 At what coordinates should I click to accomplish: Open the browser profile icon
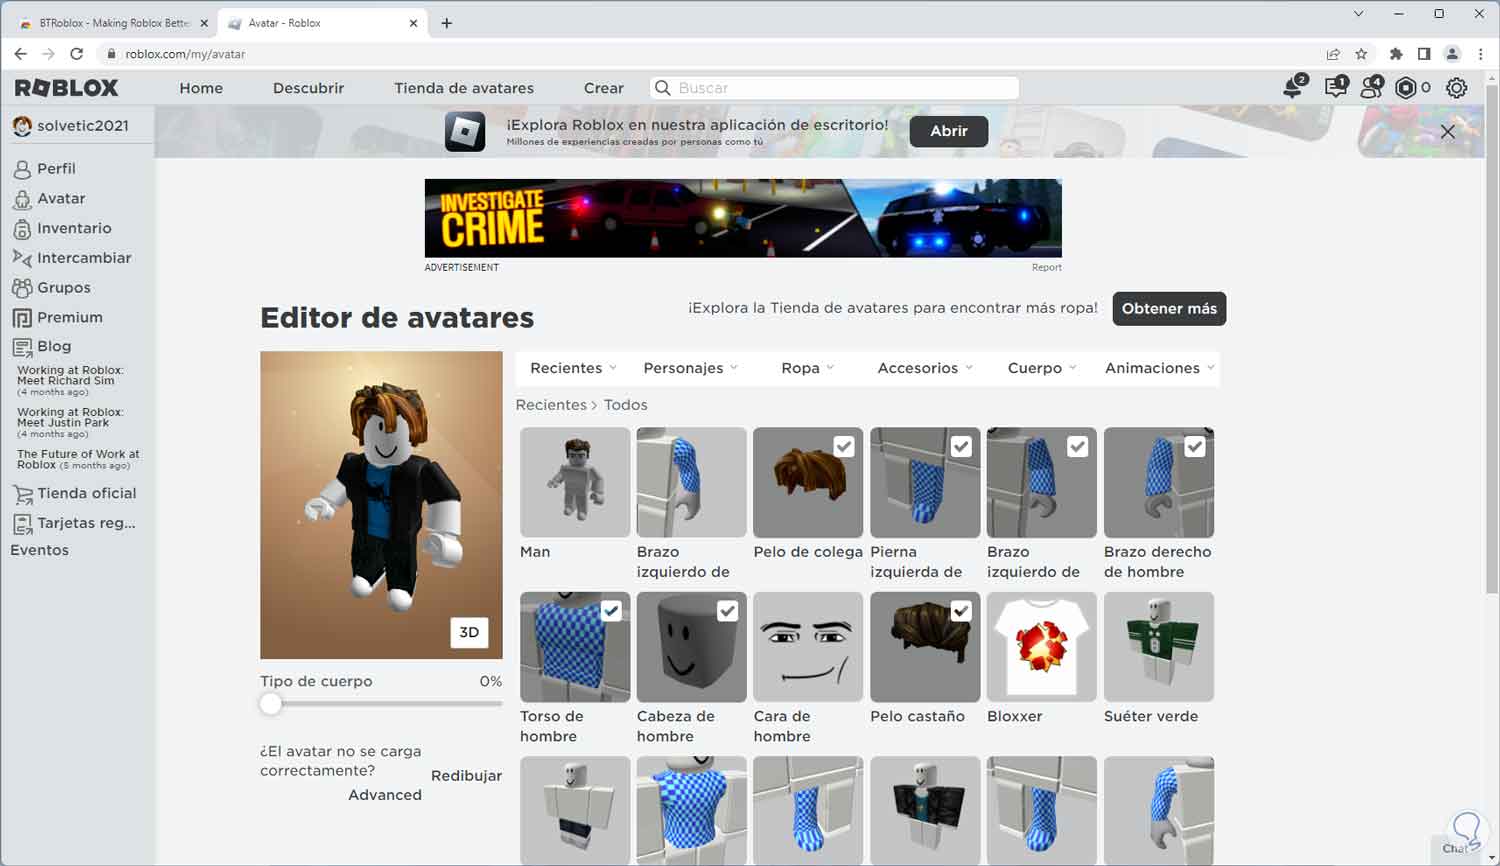point(1453,54)
